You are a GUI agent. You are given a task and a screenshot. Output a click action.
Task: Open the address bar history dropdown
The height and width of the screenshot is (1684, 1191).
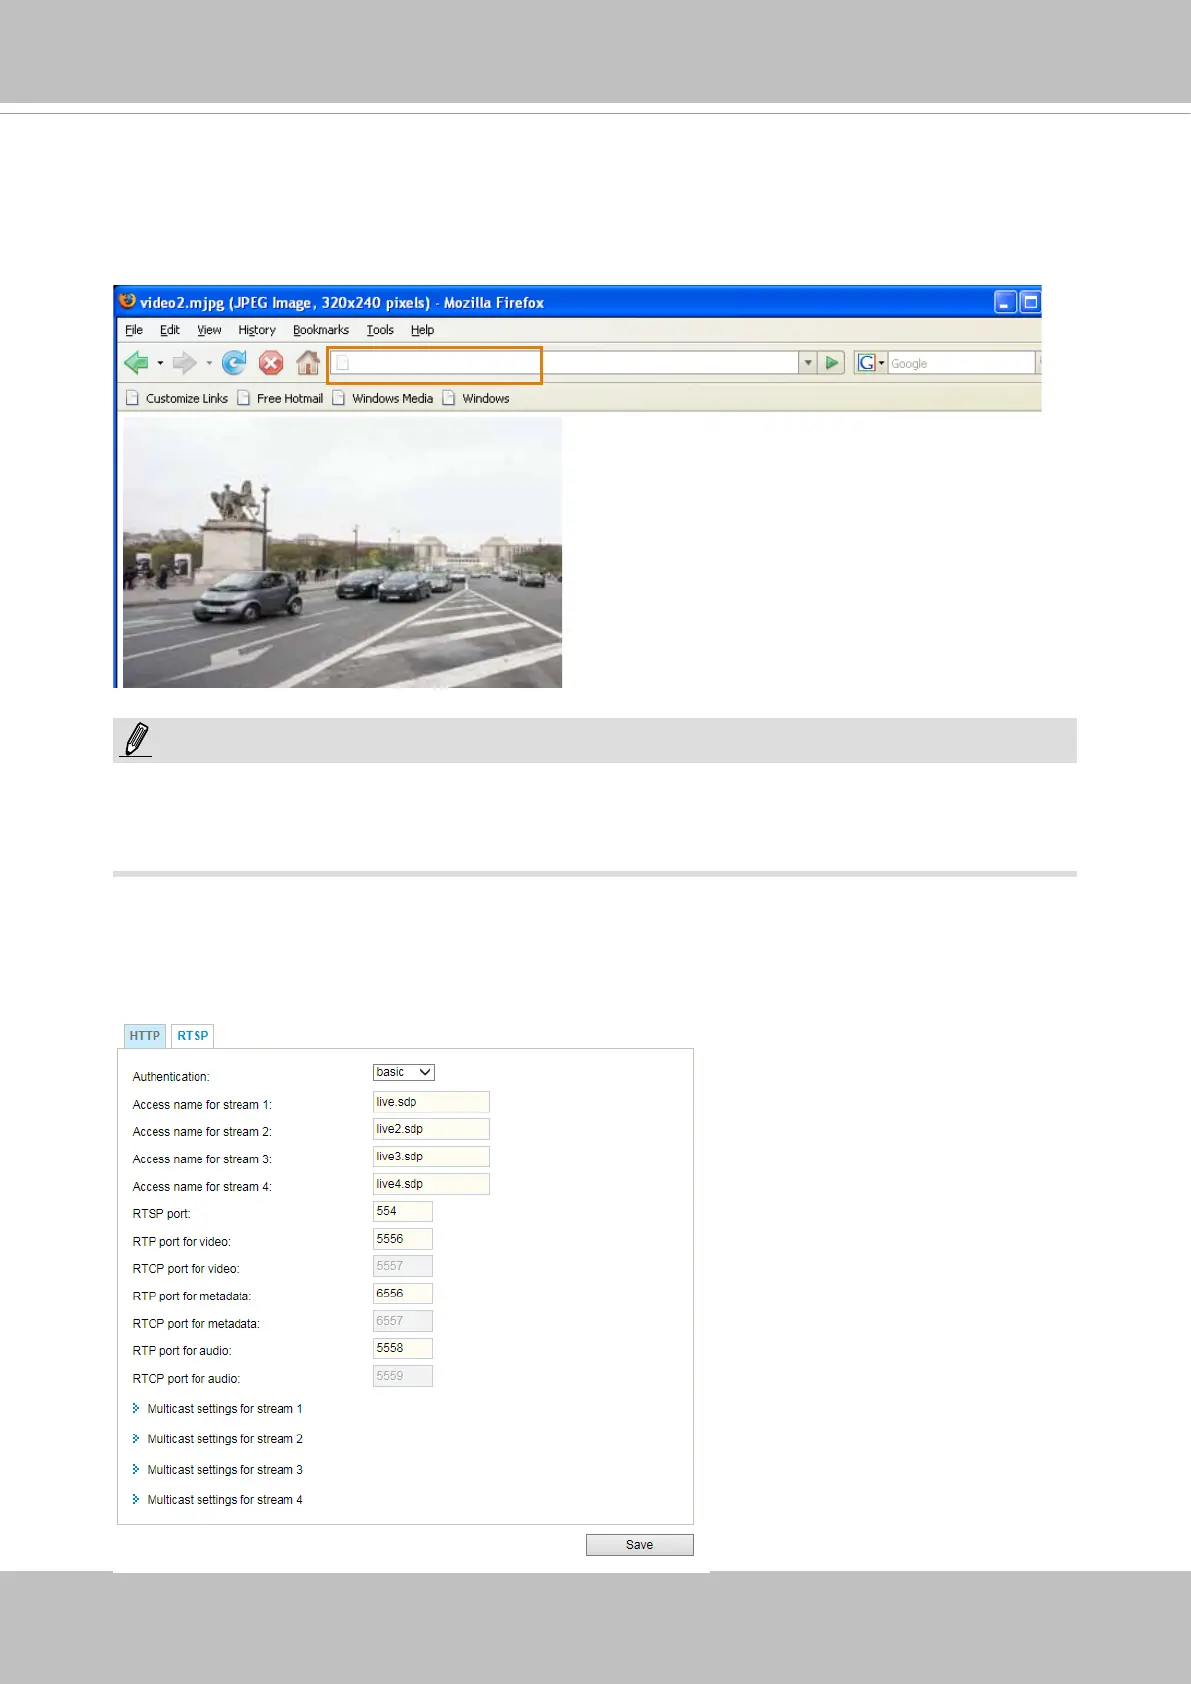[808, 363]
